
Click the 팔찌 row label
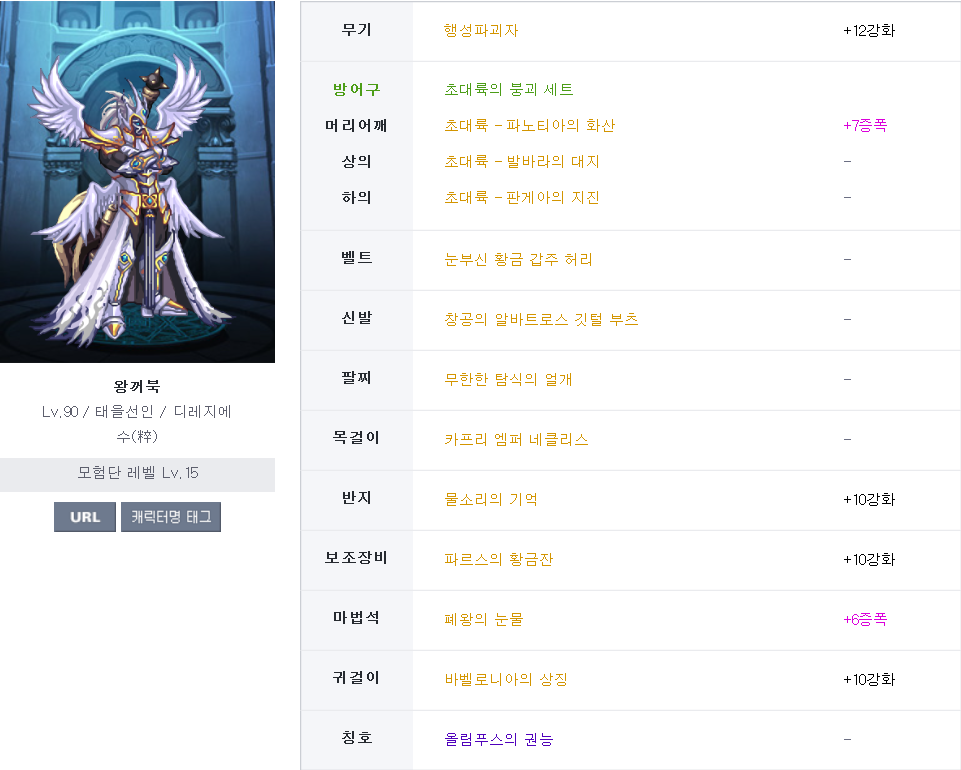357,378
